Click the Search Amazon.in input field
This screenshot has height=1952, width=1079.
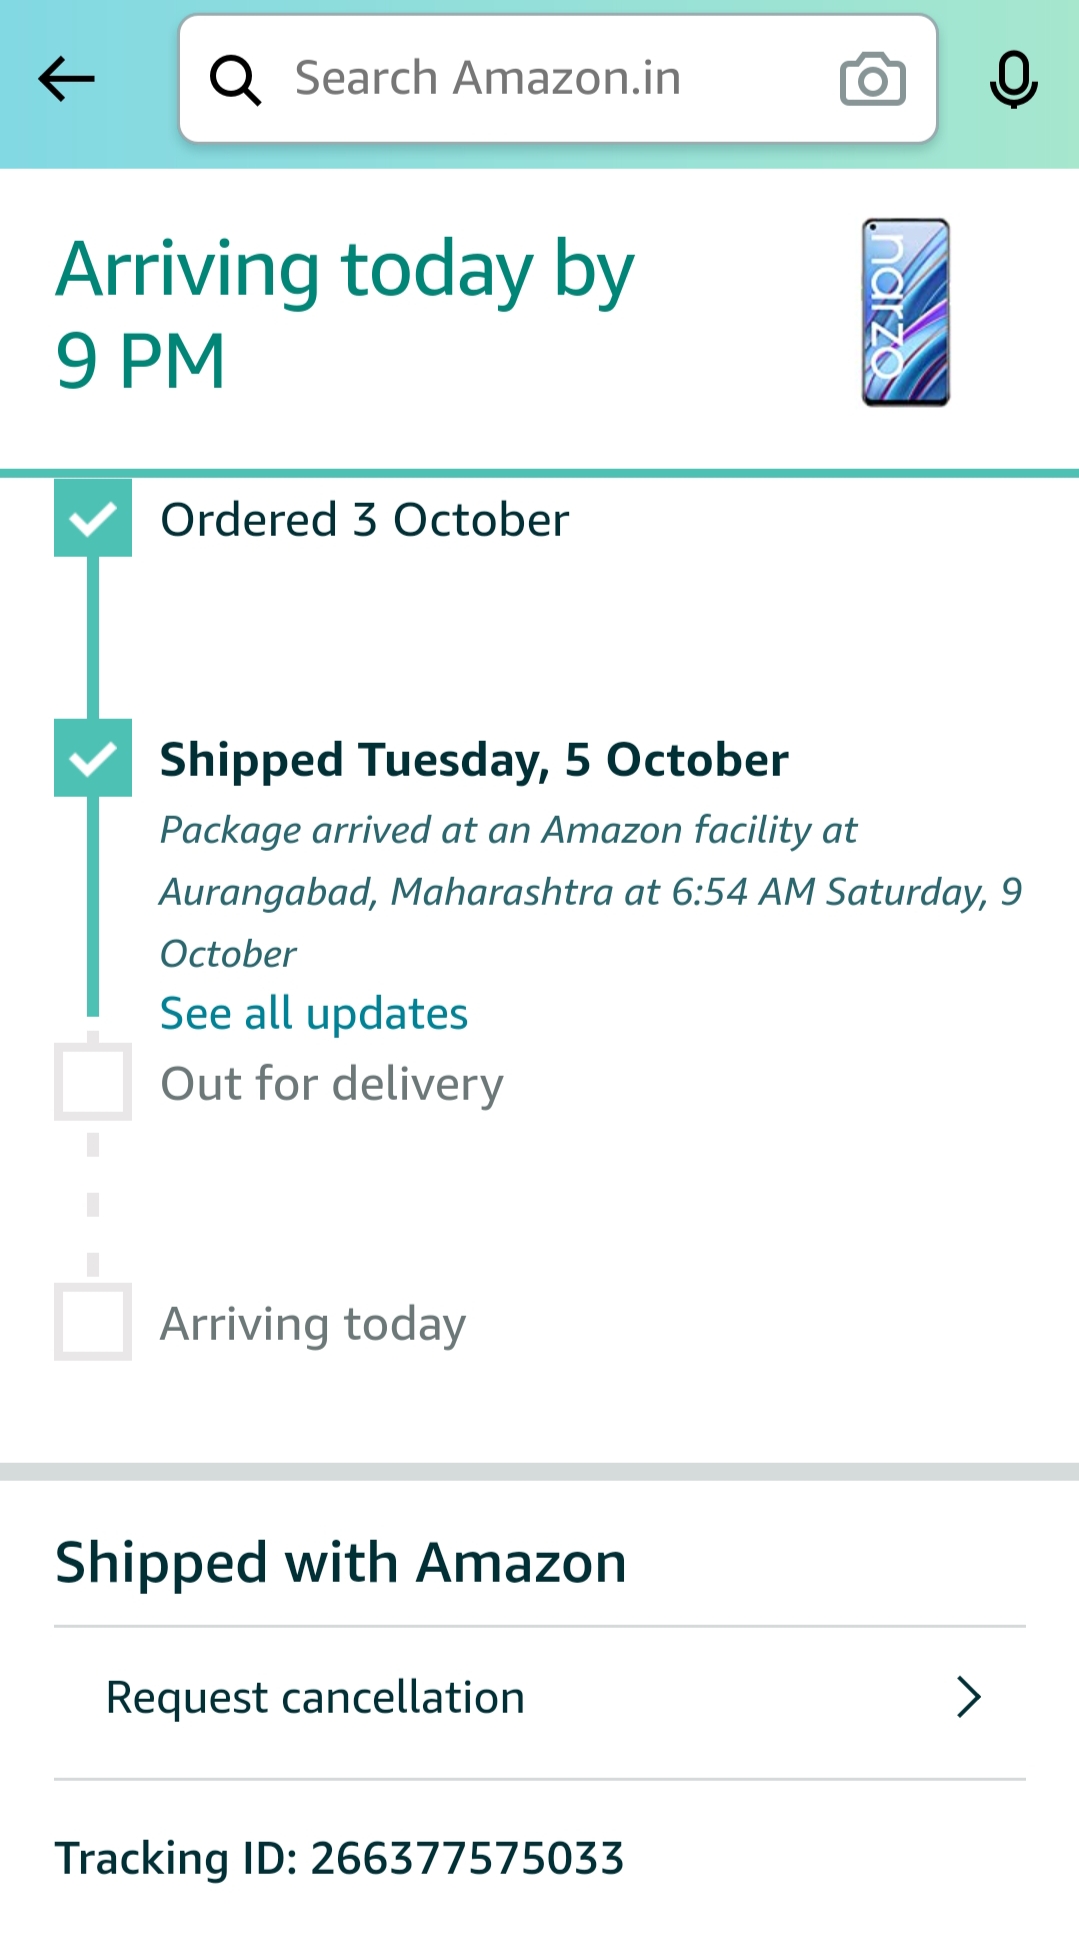[540, 79]
